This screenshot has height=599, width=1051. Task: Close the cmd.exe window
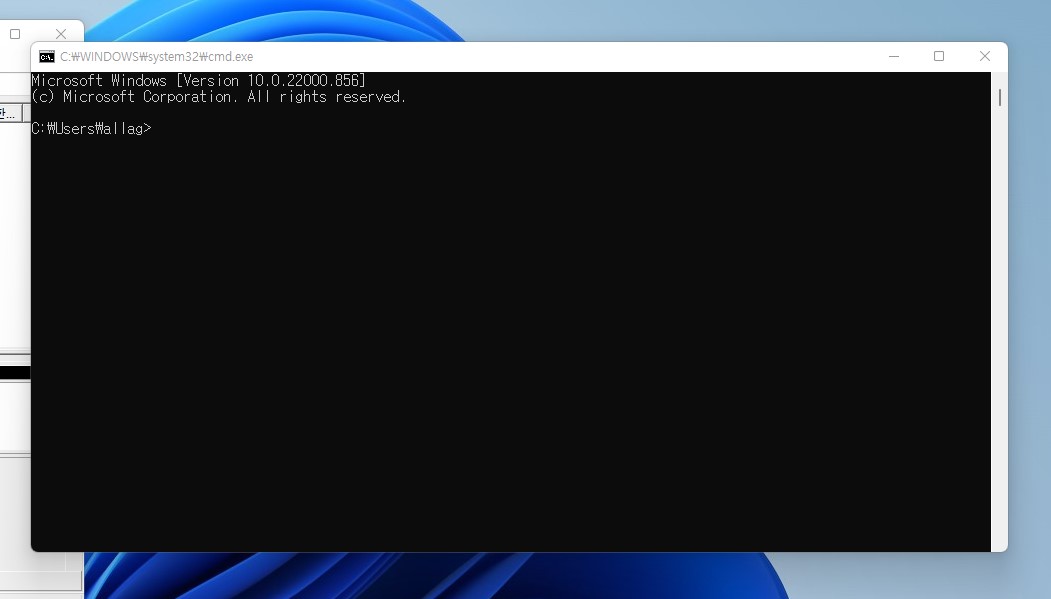pyautogui.click(x=984, y=56)
